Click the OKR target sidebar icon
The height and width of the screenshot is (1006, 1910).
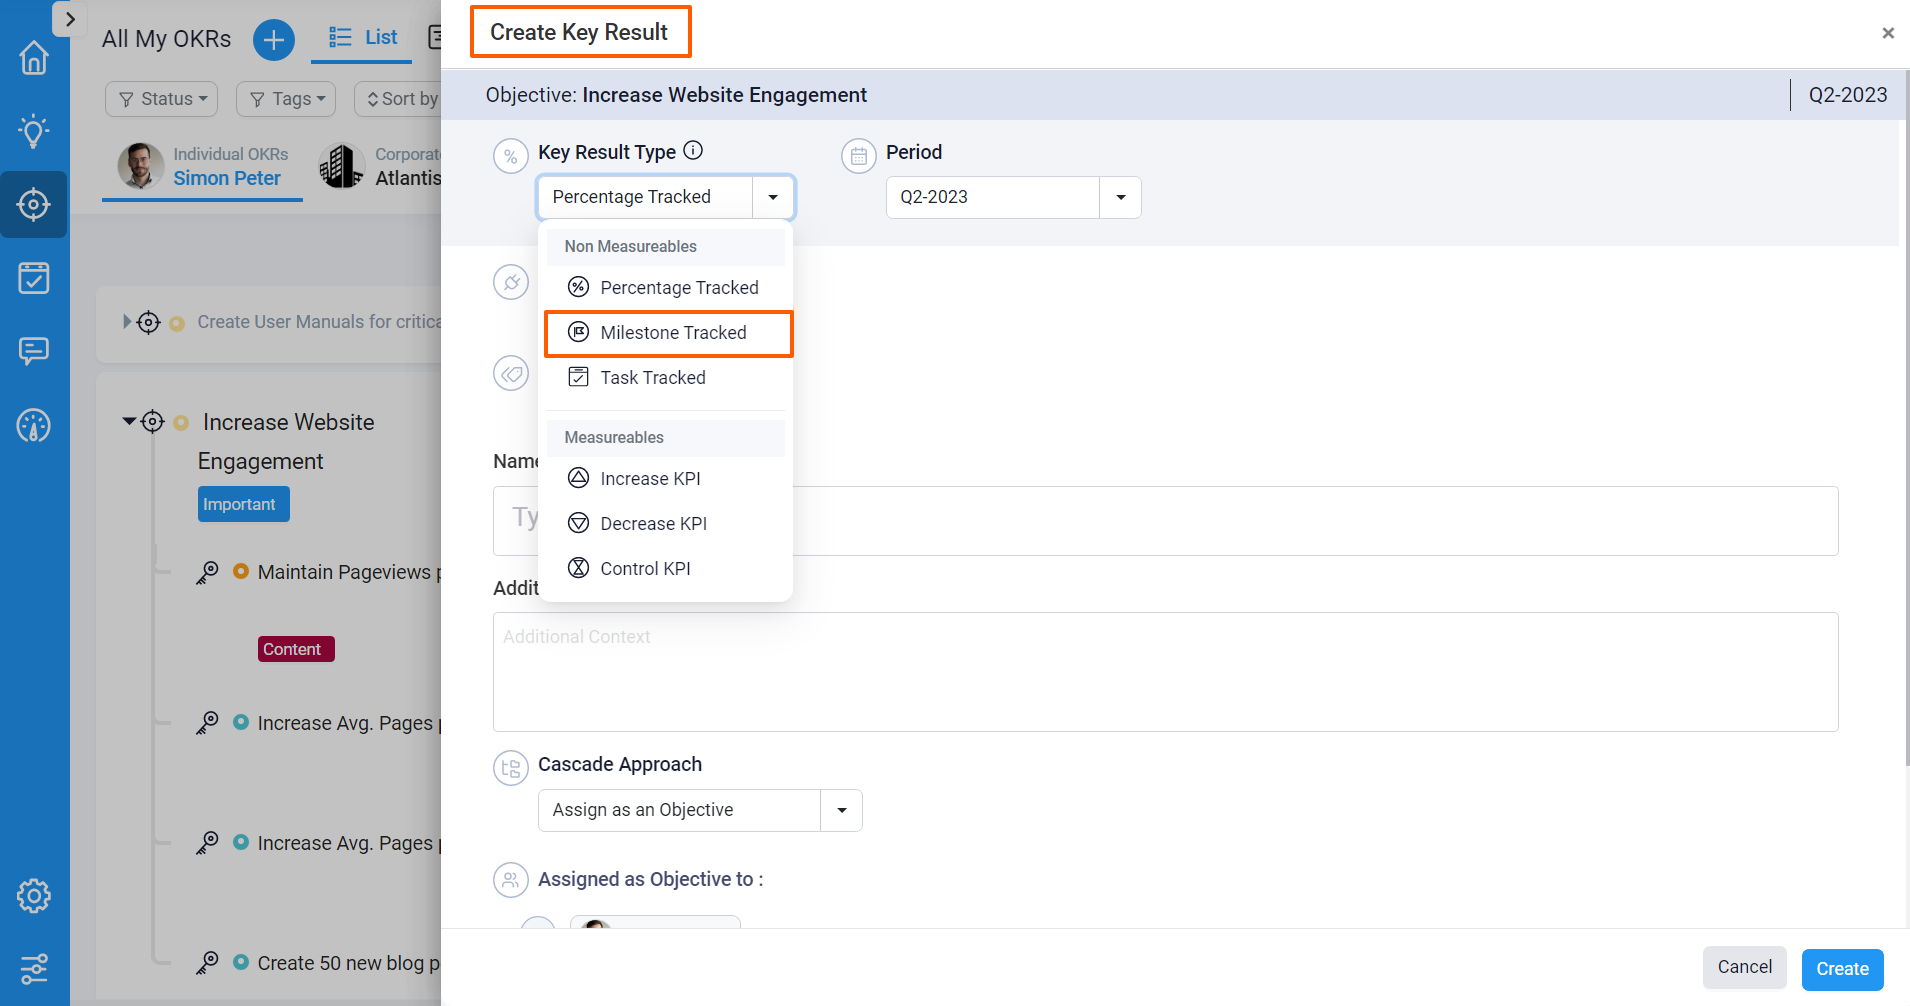tap(34, 205)
